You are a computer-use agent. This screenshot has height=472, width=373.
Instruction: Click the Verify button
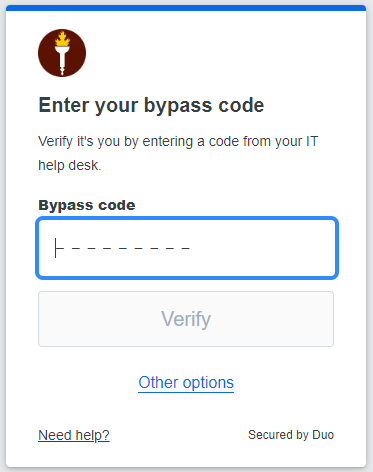[186, 319]
